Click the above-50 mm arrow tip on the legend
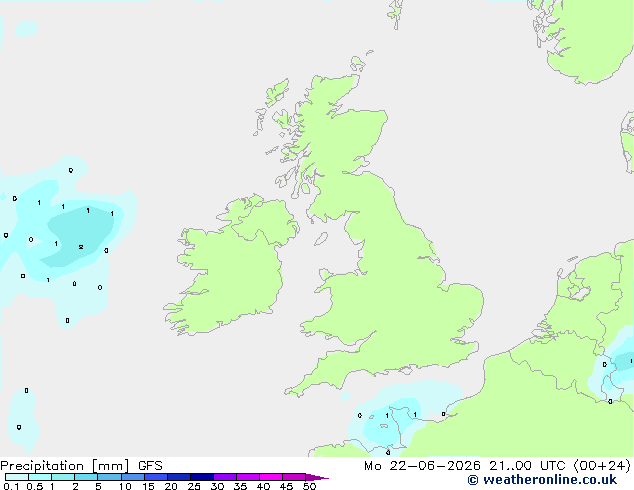 click(317, 477)
